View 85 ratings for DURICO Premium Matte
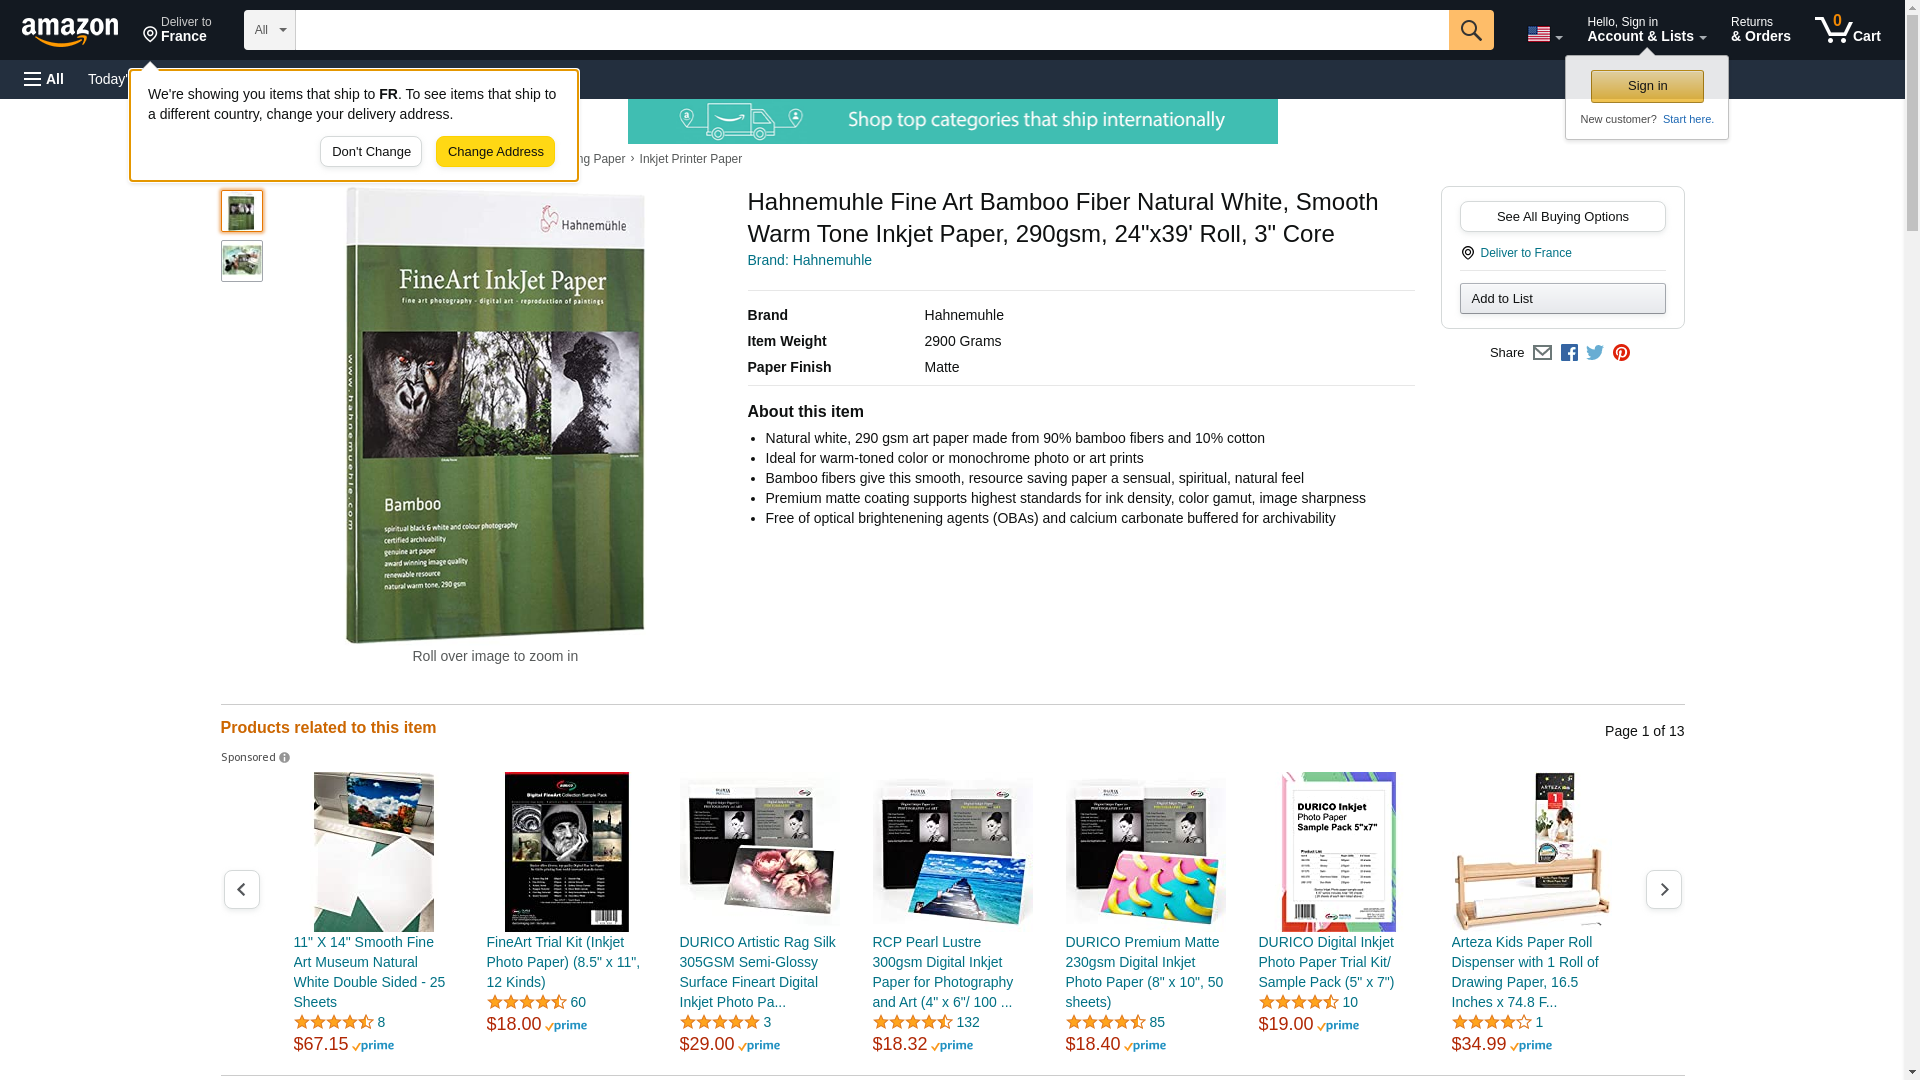Image resolution: width=1920 pixels, height=1080 pixels. coord(1157,1022)
